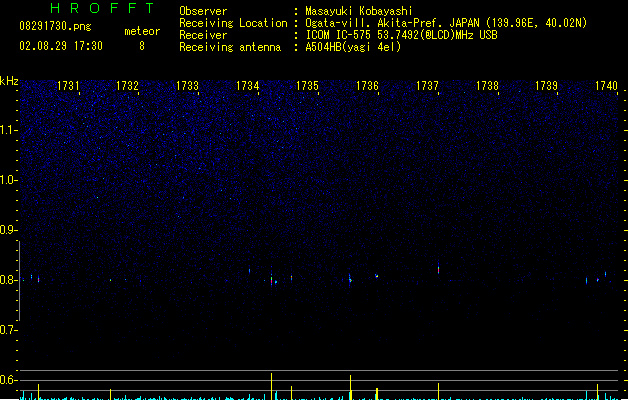
Task: Click the yellow spike below 1737 in bottom graph
Action: (x=438, y=391)
